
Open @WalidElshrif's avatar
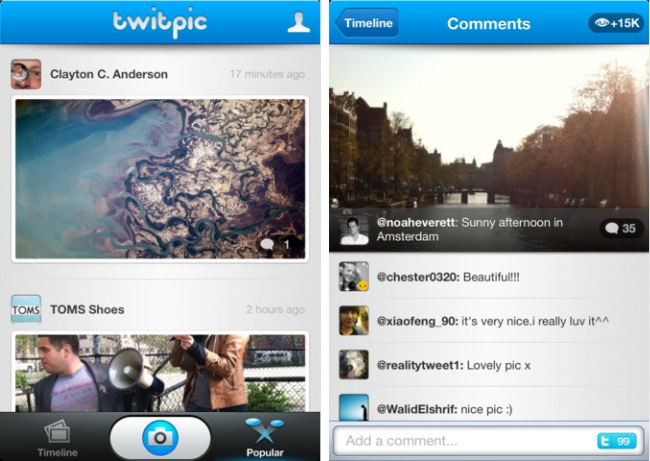coord(354,408)
